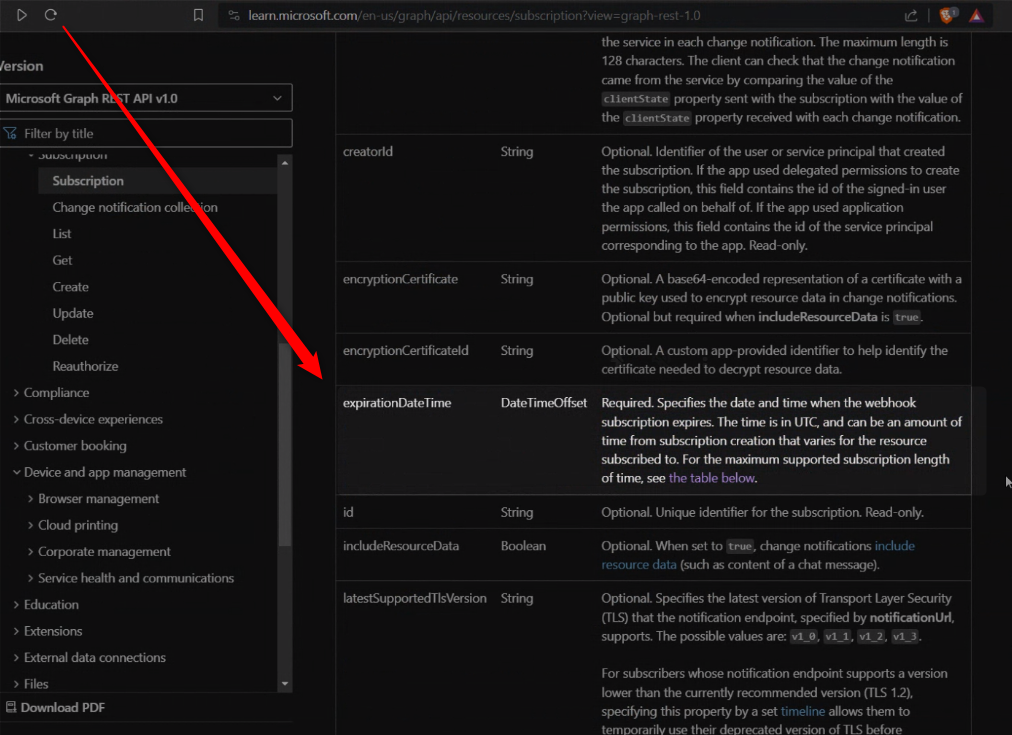Click the creatorId property name
This screenshot has height=735, width=1012.
point(367,152)
